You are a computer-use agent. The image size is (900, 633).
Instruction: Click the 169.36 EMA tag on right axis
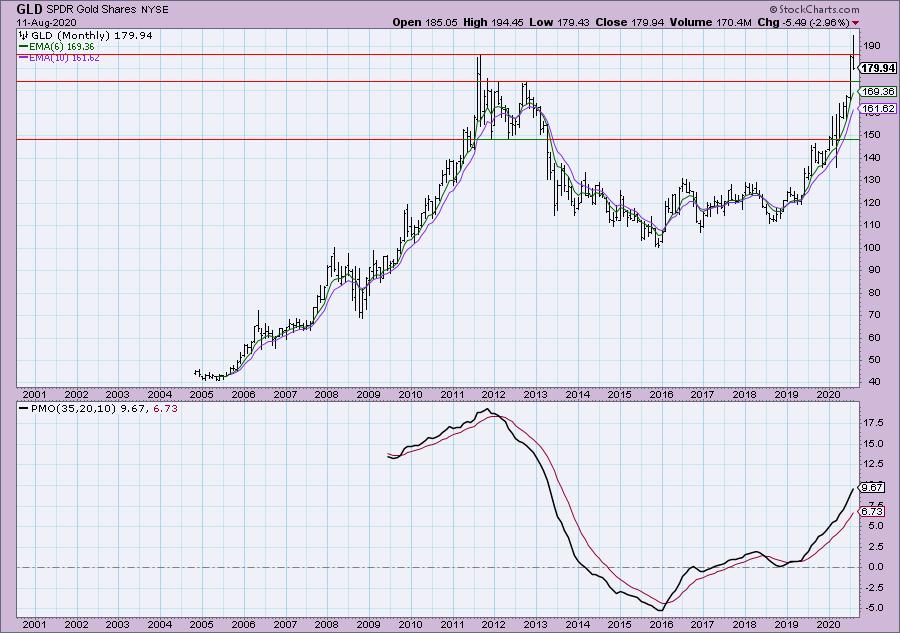pyautogui.click(x=878, y=91)
